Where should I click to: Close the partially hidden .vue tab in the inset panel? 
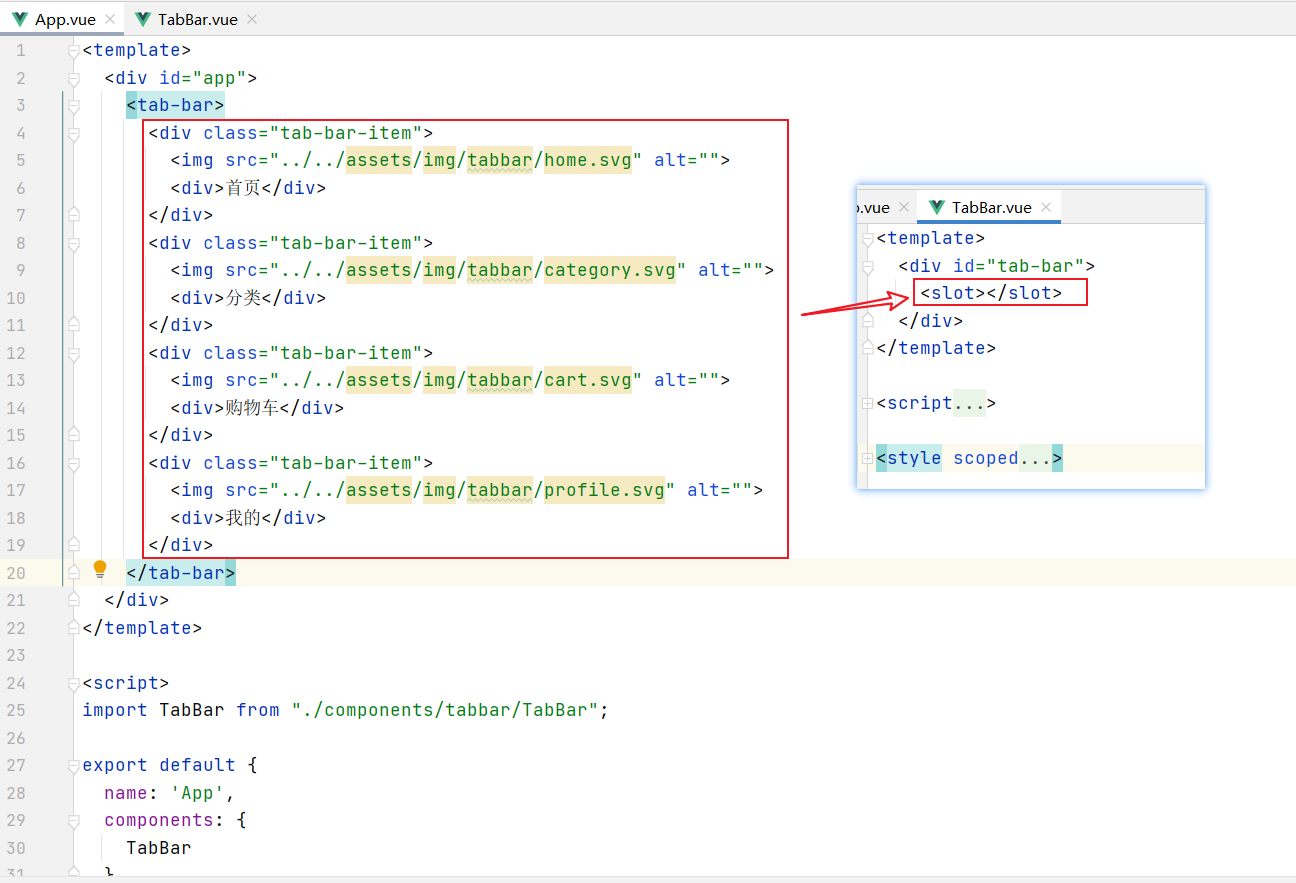[x=903, y=207]
